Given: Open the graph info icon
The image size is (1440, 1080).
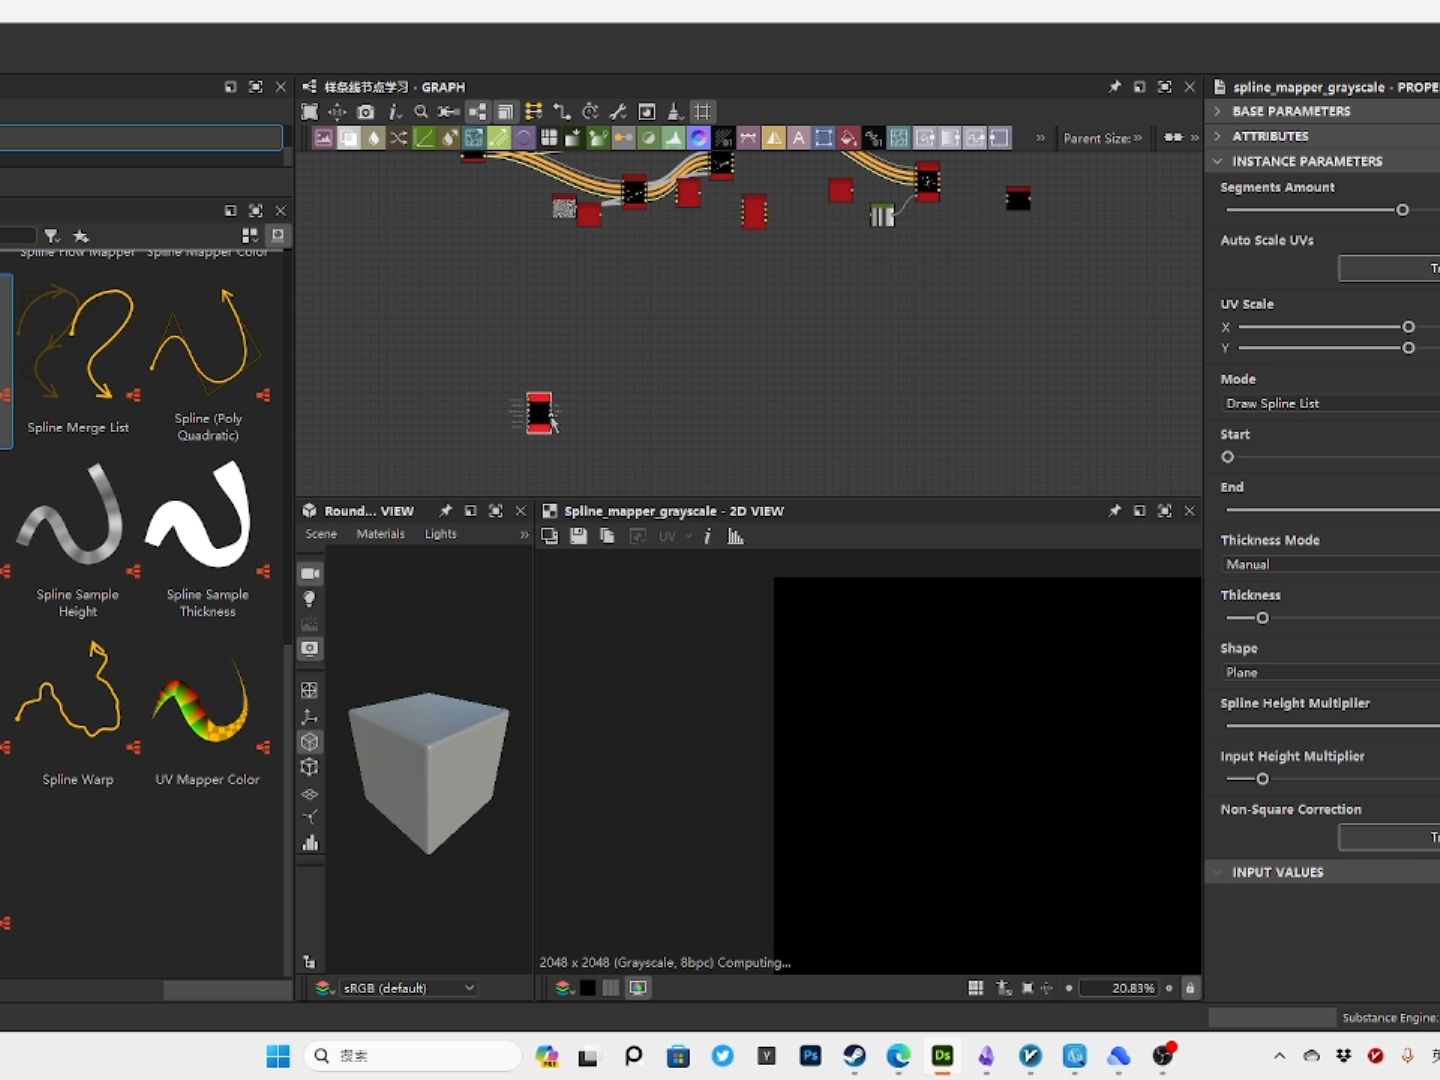Looking at the screenshot, I should (394, 112).
